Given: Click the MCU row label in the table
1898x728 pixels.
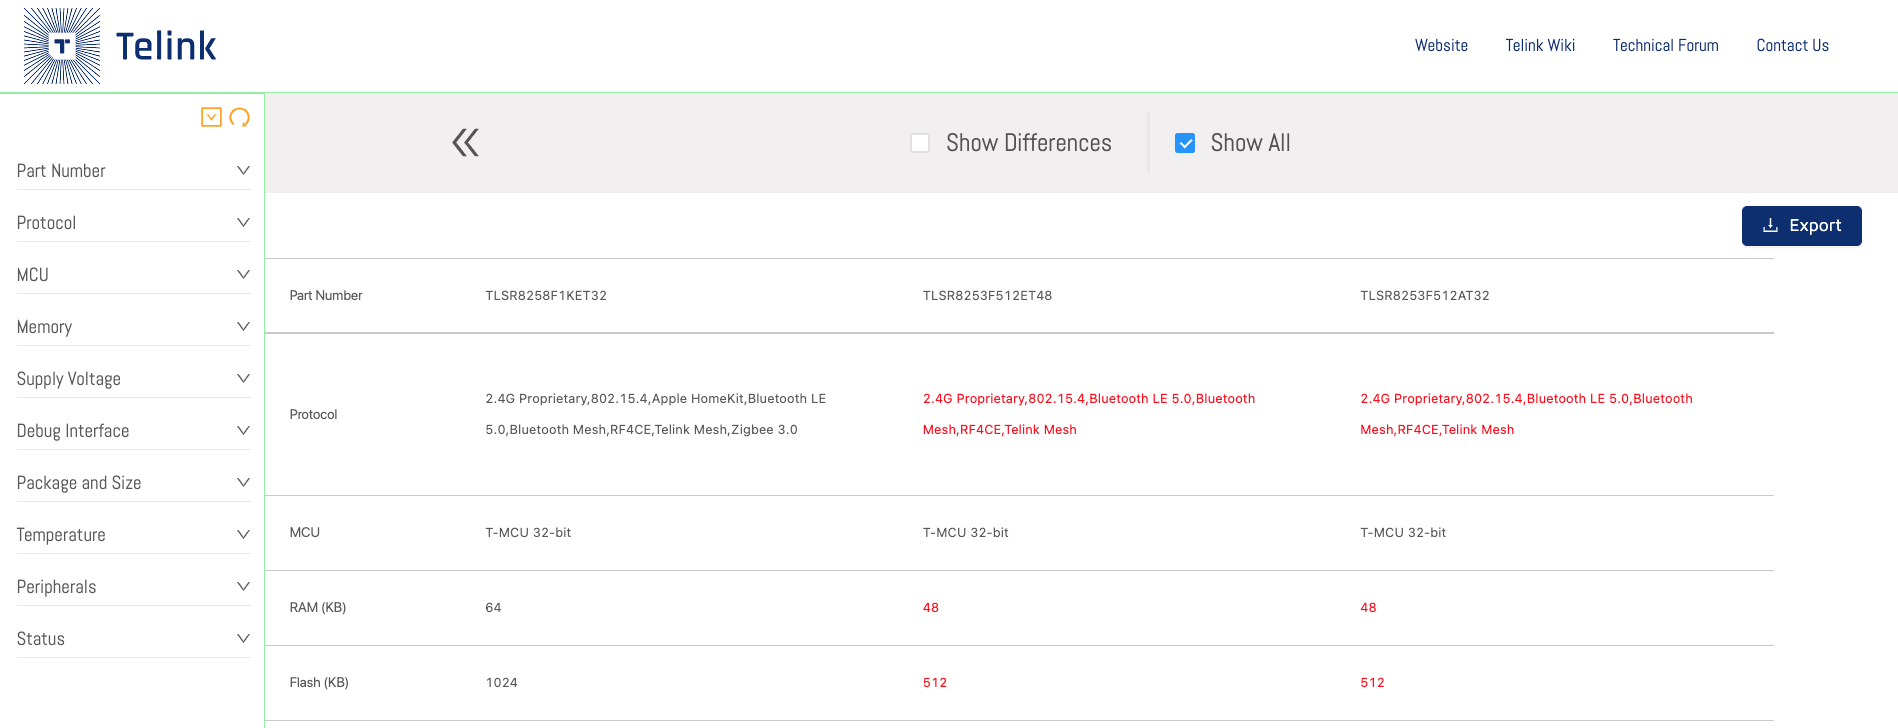Looking at the screenshot, I should (305, 533).
